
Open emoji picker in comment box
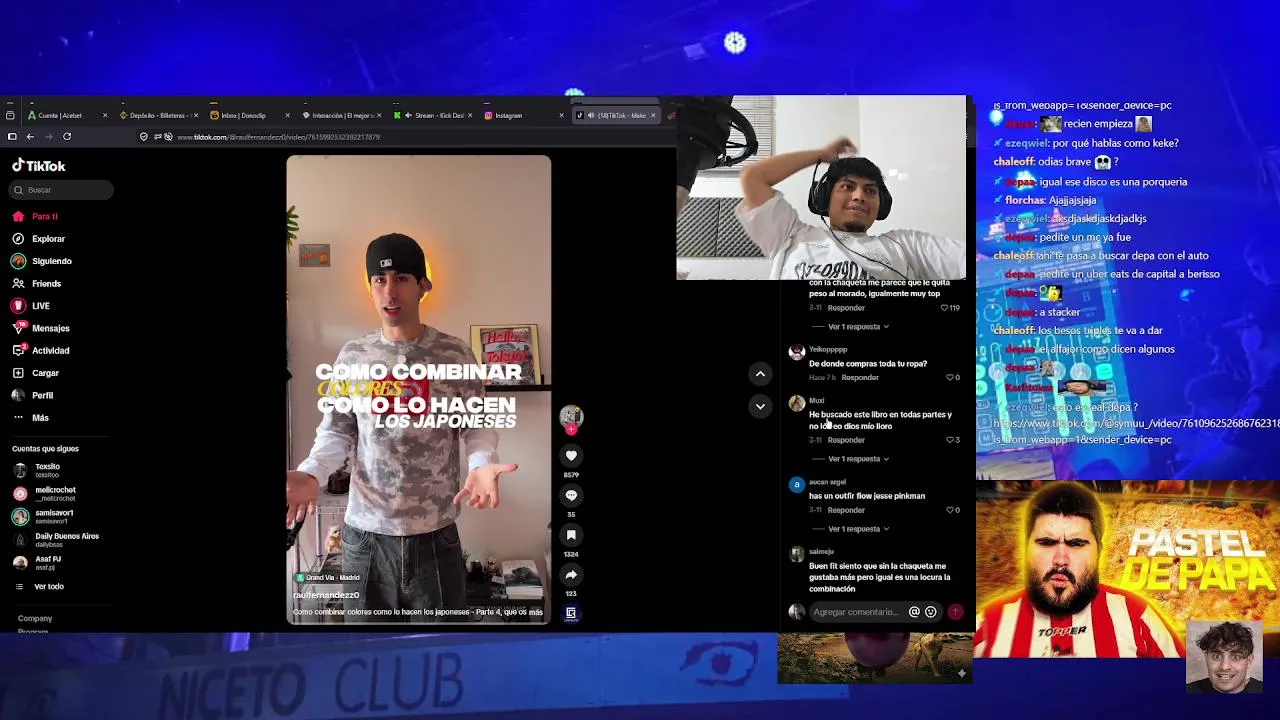[x=930, y=612]
